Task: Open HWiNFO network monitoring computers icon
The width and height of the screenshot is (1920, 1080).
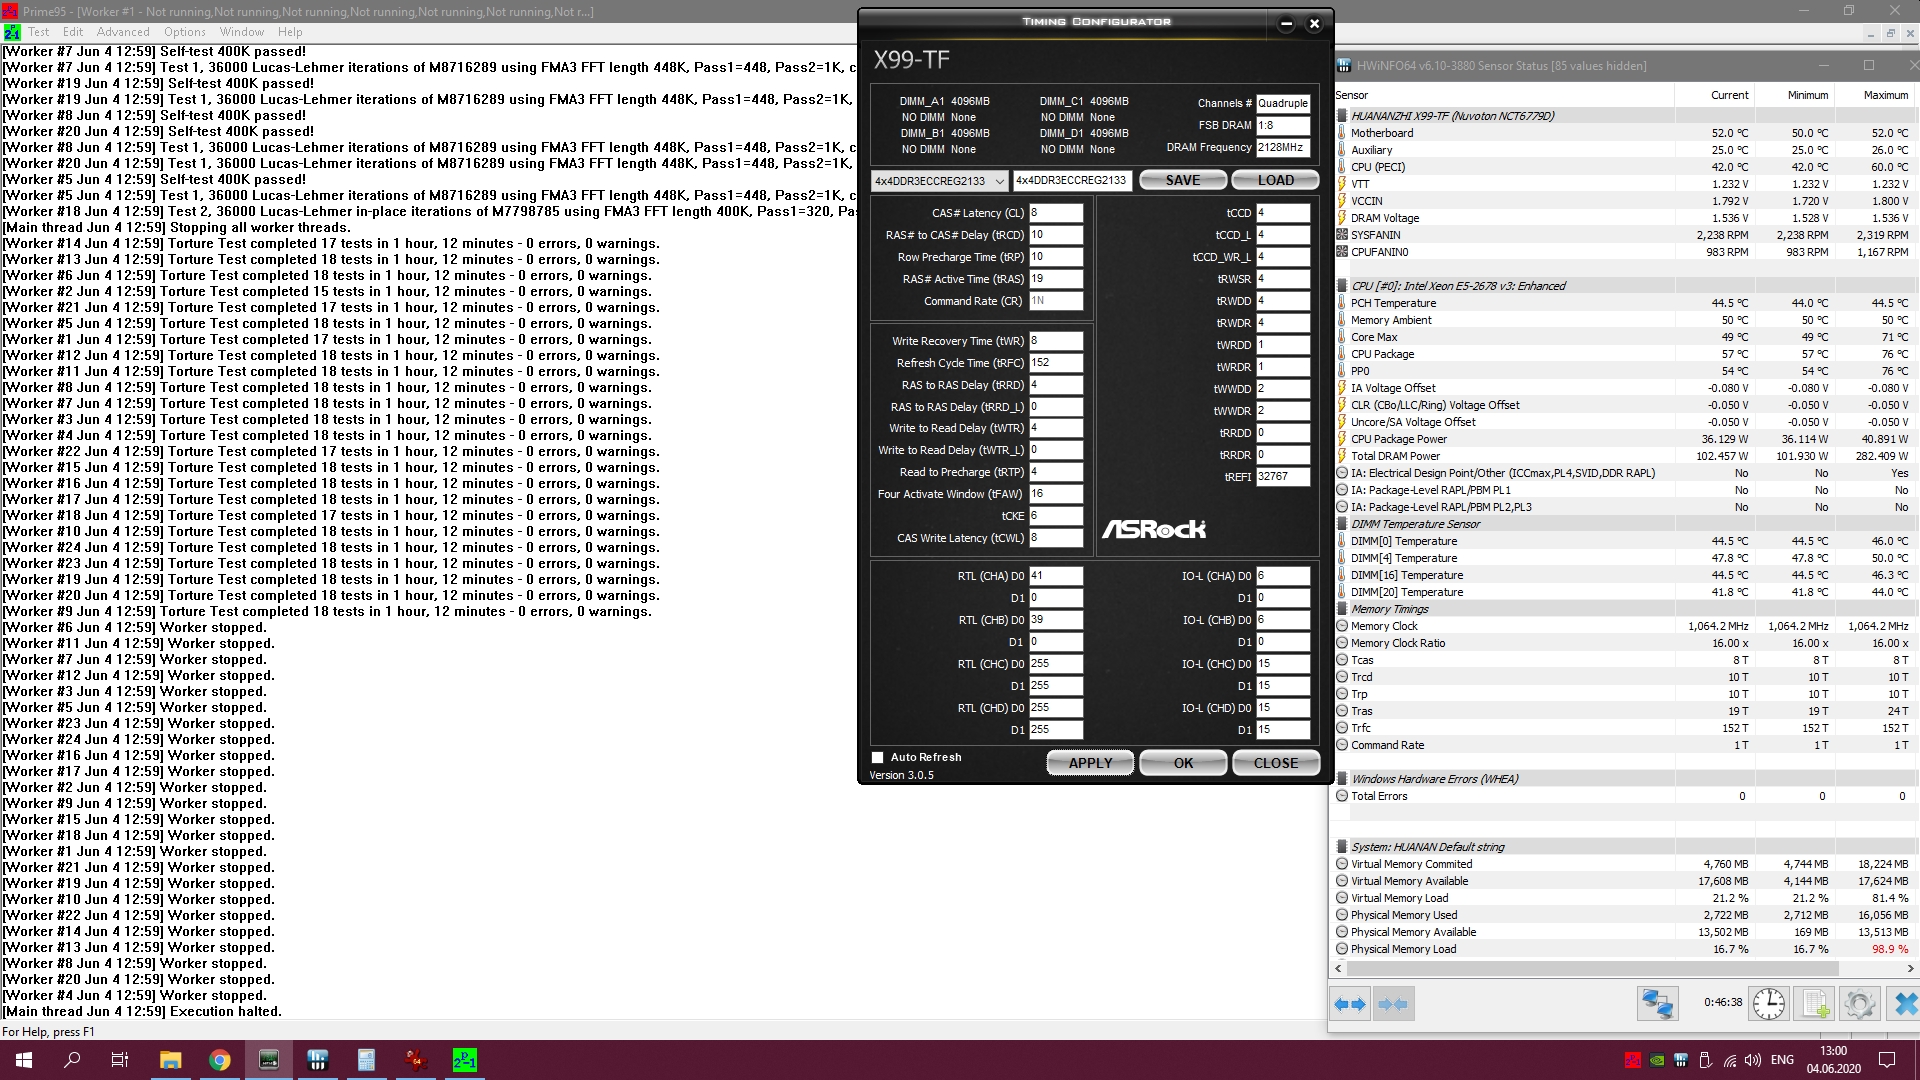Action: [1657, 1004]
